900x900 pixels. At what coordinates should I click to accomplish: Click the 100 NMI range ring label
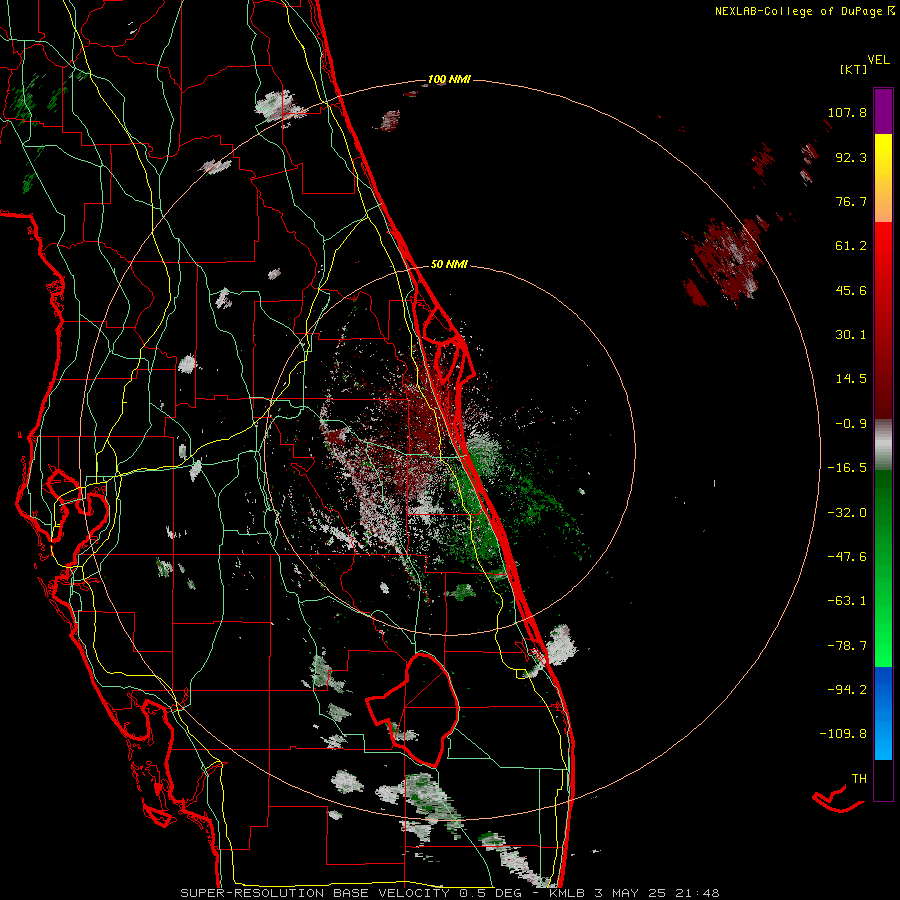point(449,79)
